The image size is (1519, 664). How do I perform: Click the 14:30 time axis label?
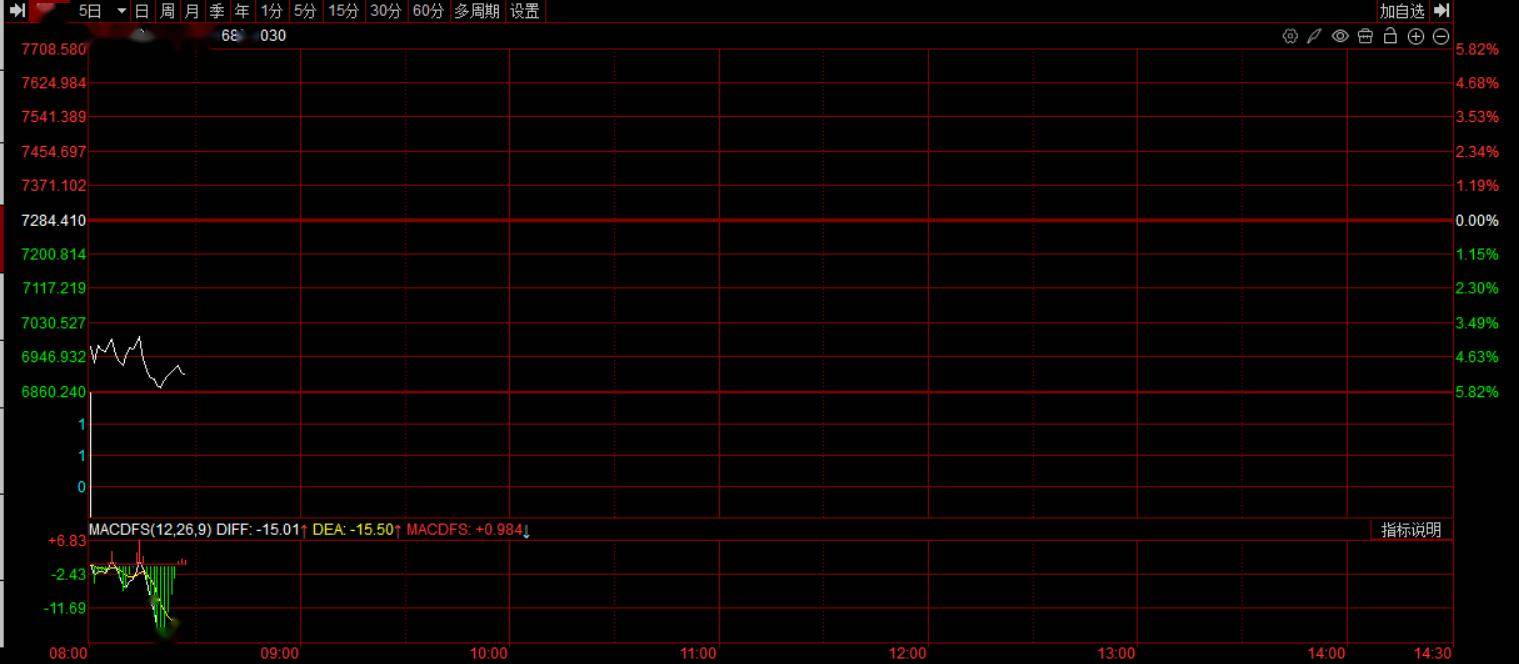click(x=1432, y=653)
